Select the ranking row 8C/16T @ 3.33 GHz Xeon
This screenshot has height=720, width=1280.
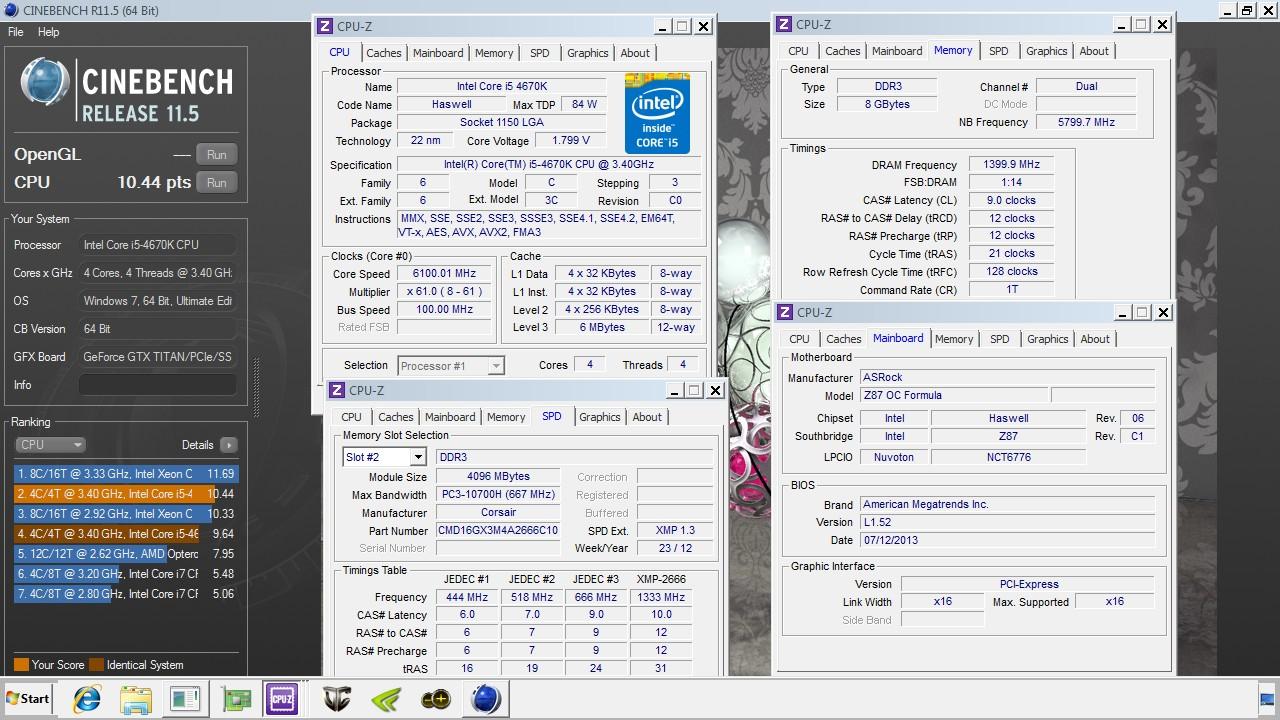126,474
